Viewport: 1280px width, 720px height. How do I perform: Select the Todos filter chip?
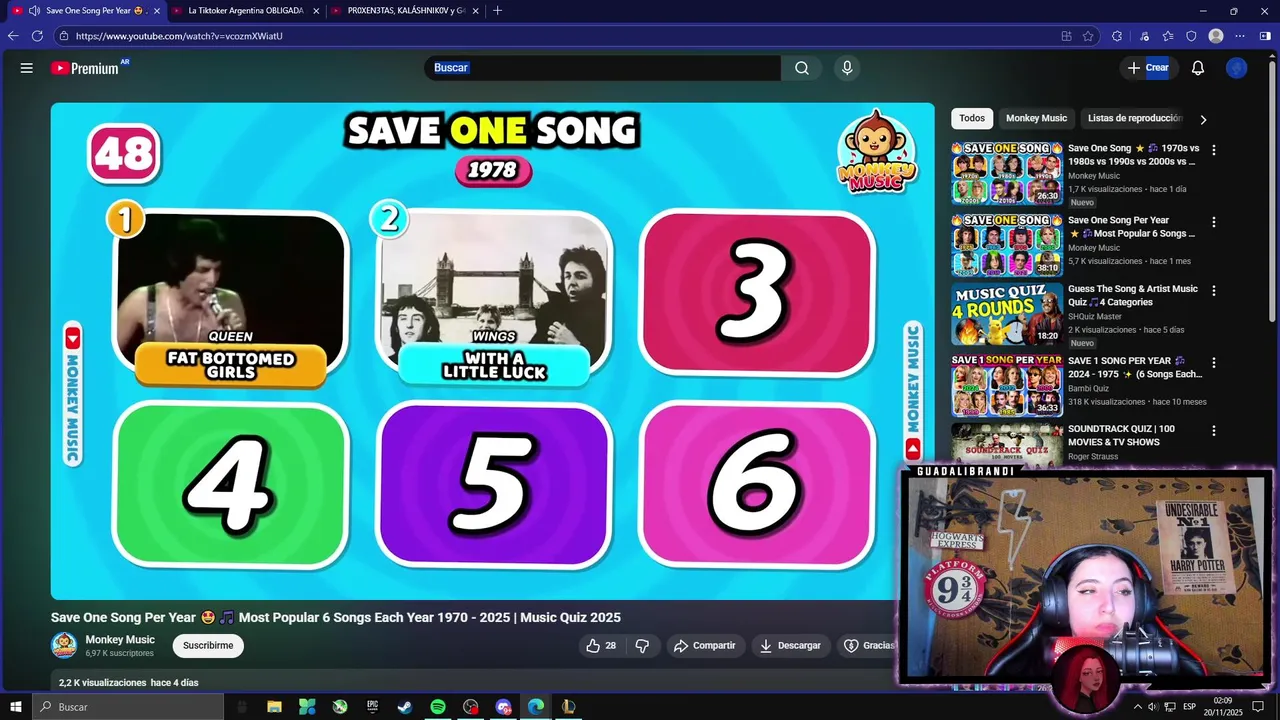coord(972,118)
